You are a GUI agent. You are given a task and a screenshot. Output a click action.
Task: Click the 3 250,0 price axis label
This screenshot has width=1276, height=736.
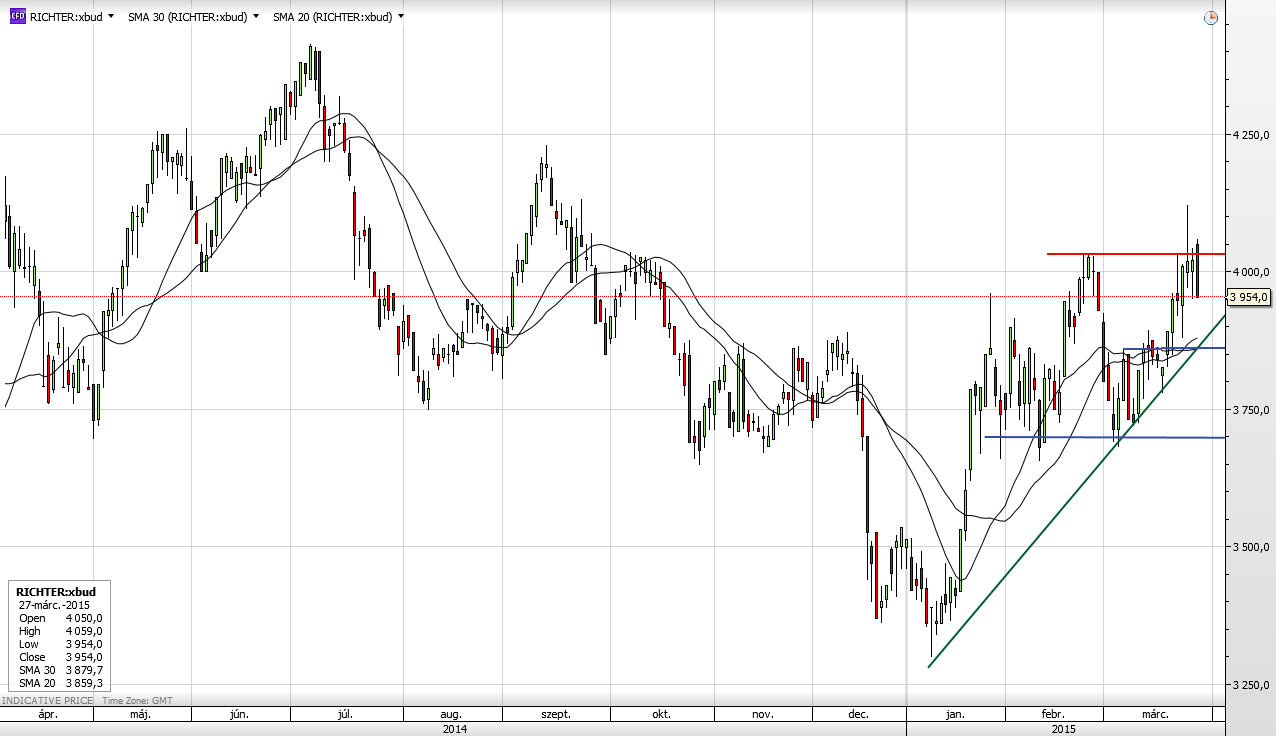[x=1252, y=685]
